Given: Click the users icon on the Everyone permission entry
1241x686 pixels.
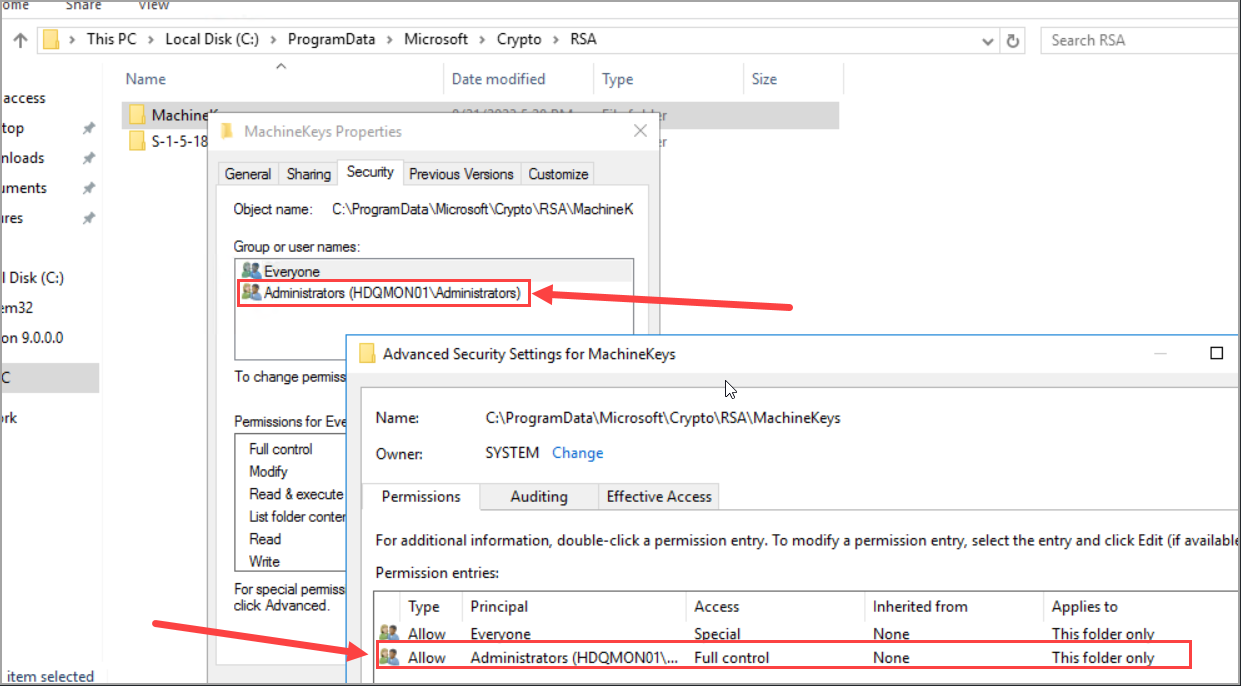Looking at the screenshot, I should click(390, 633).
